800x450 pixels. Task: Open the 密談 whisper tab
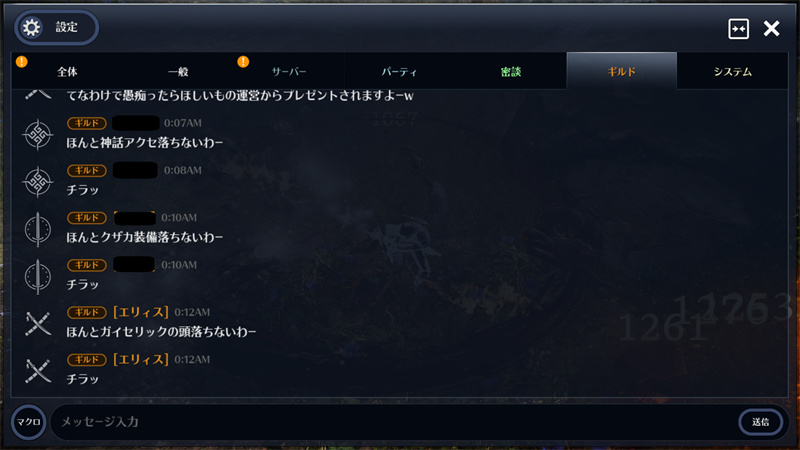[x=511, y=71]
